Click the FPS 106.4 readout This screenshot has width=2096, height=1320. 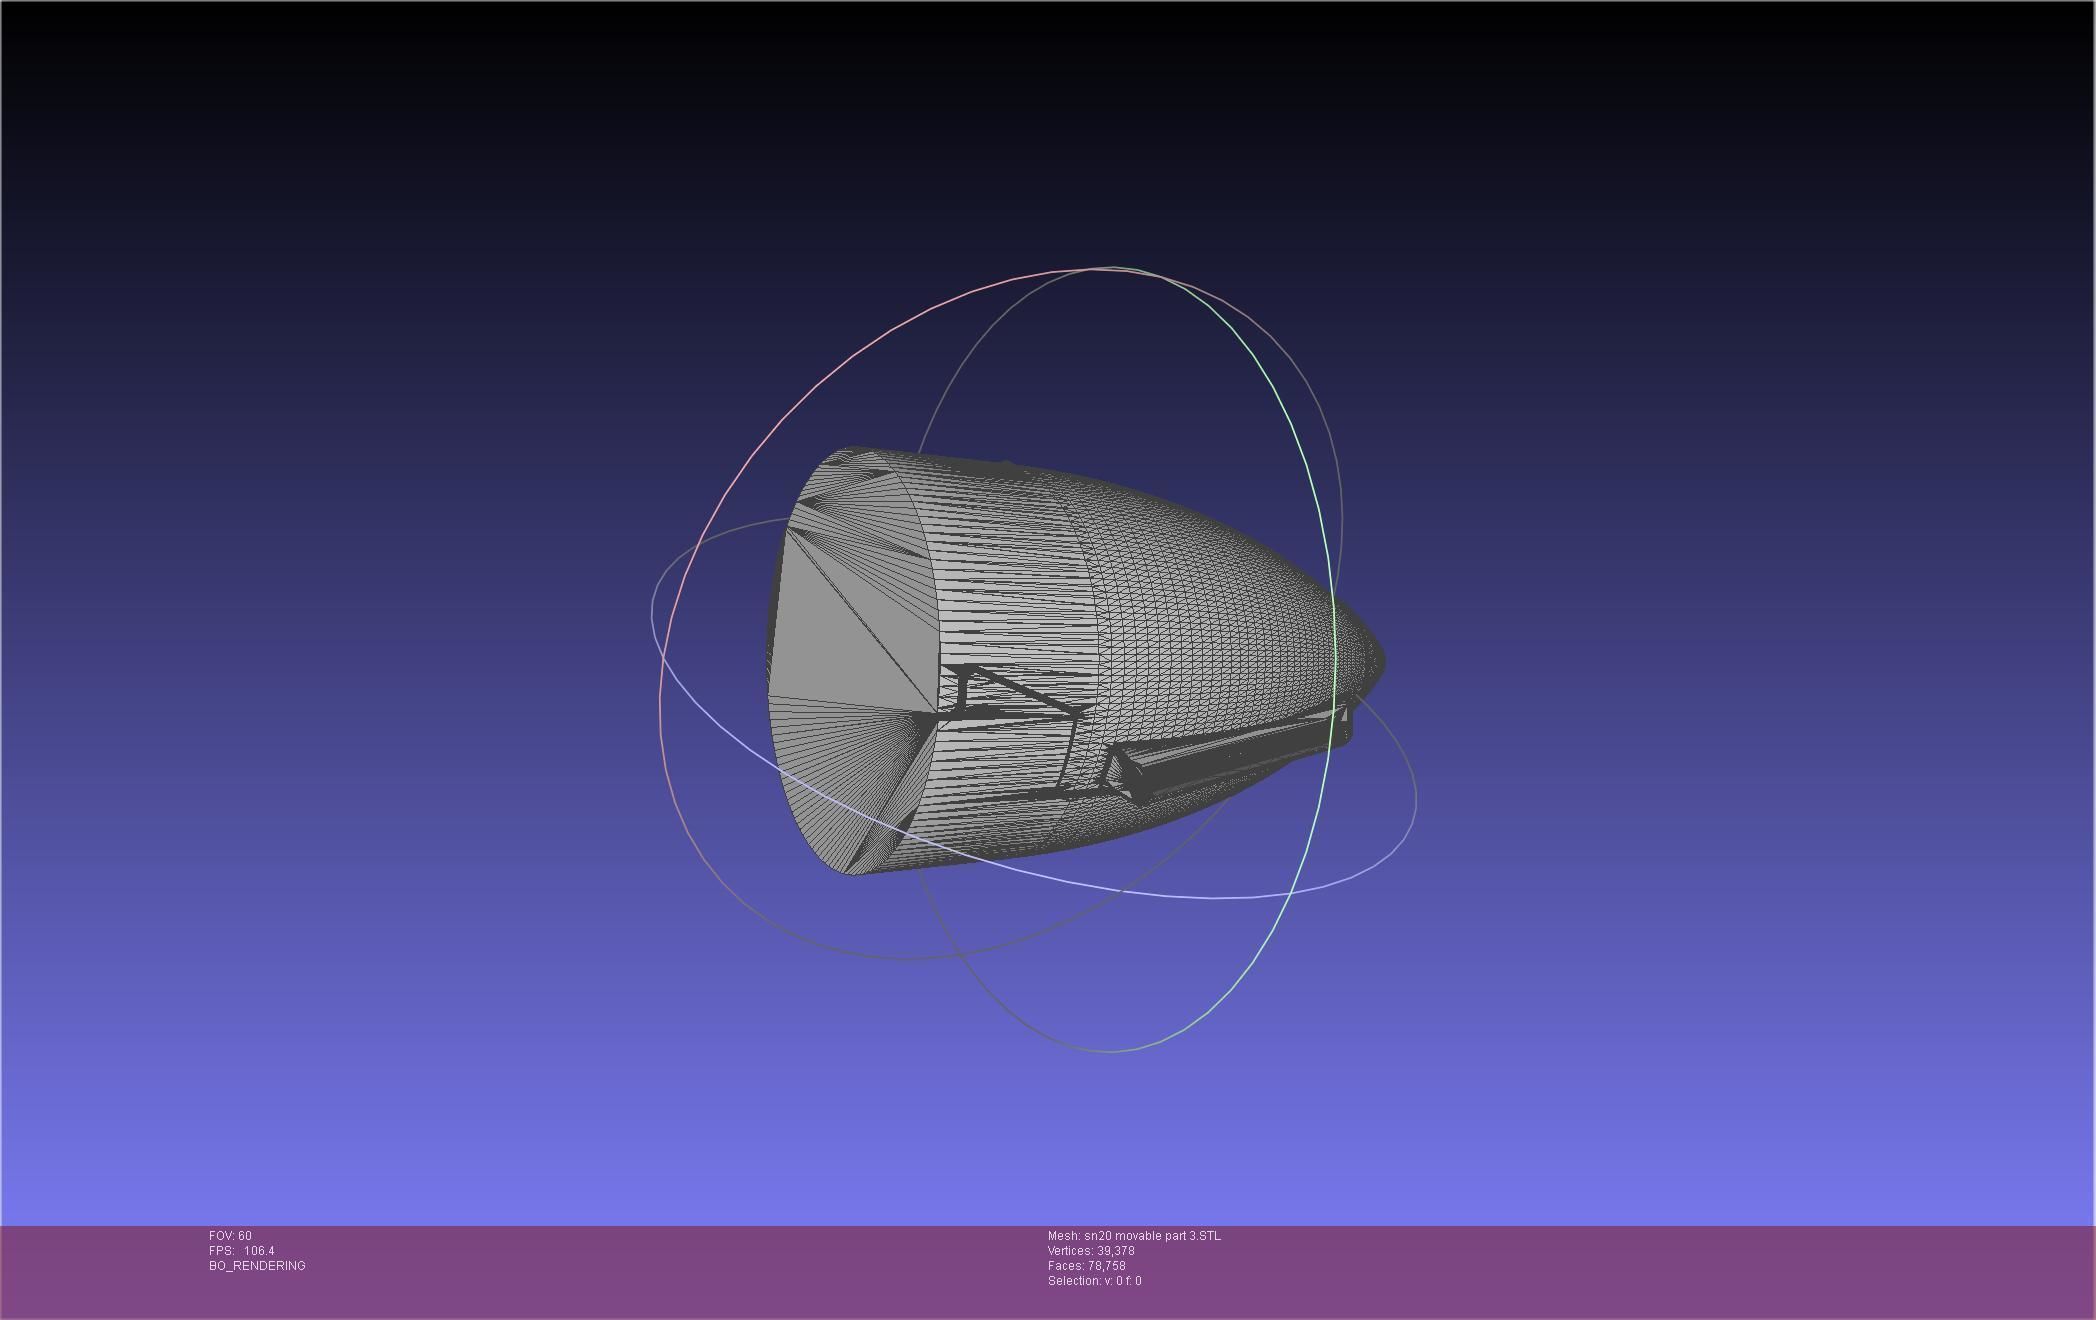(x=241, y=1251)
